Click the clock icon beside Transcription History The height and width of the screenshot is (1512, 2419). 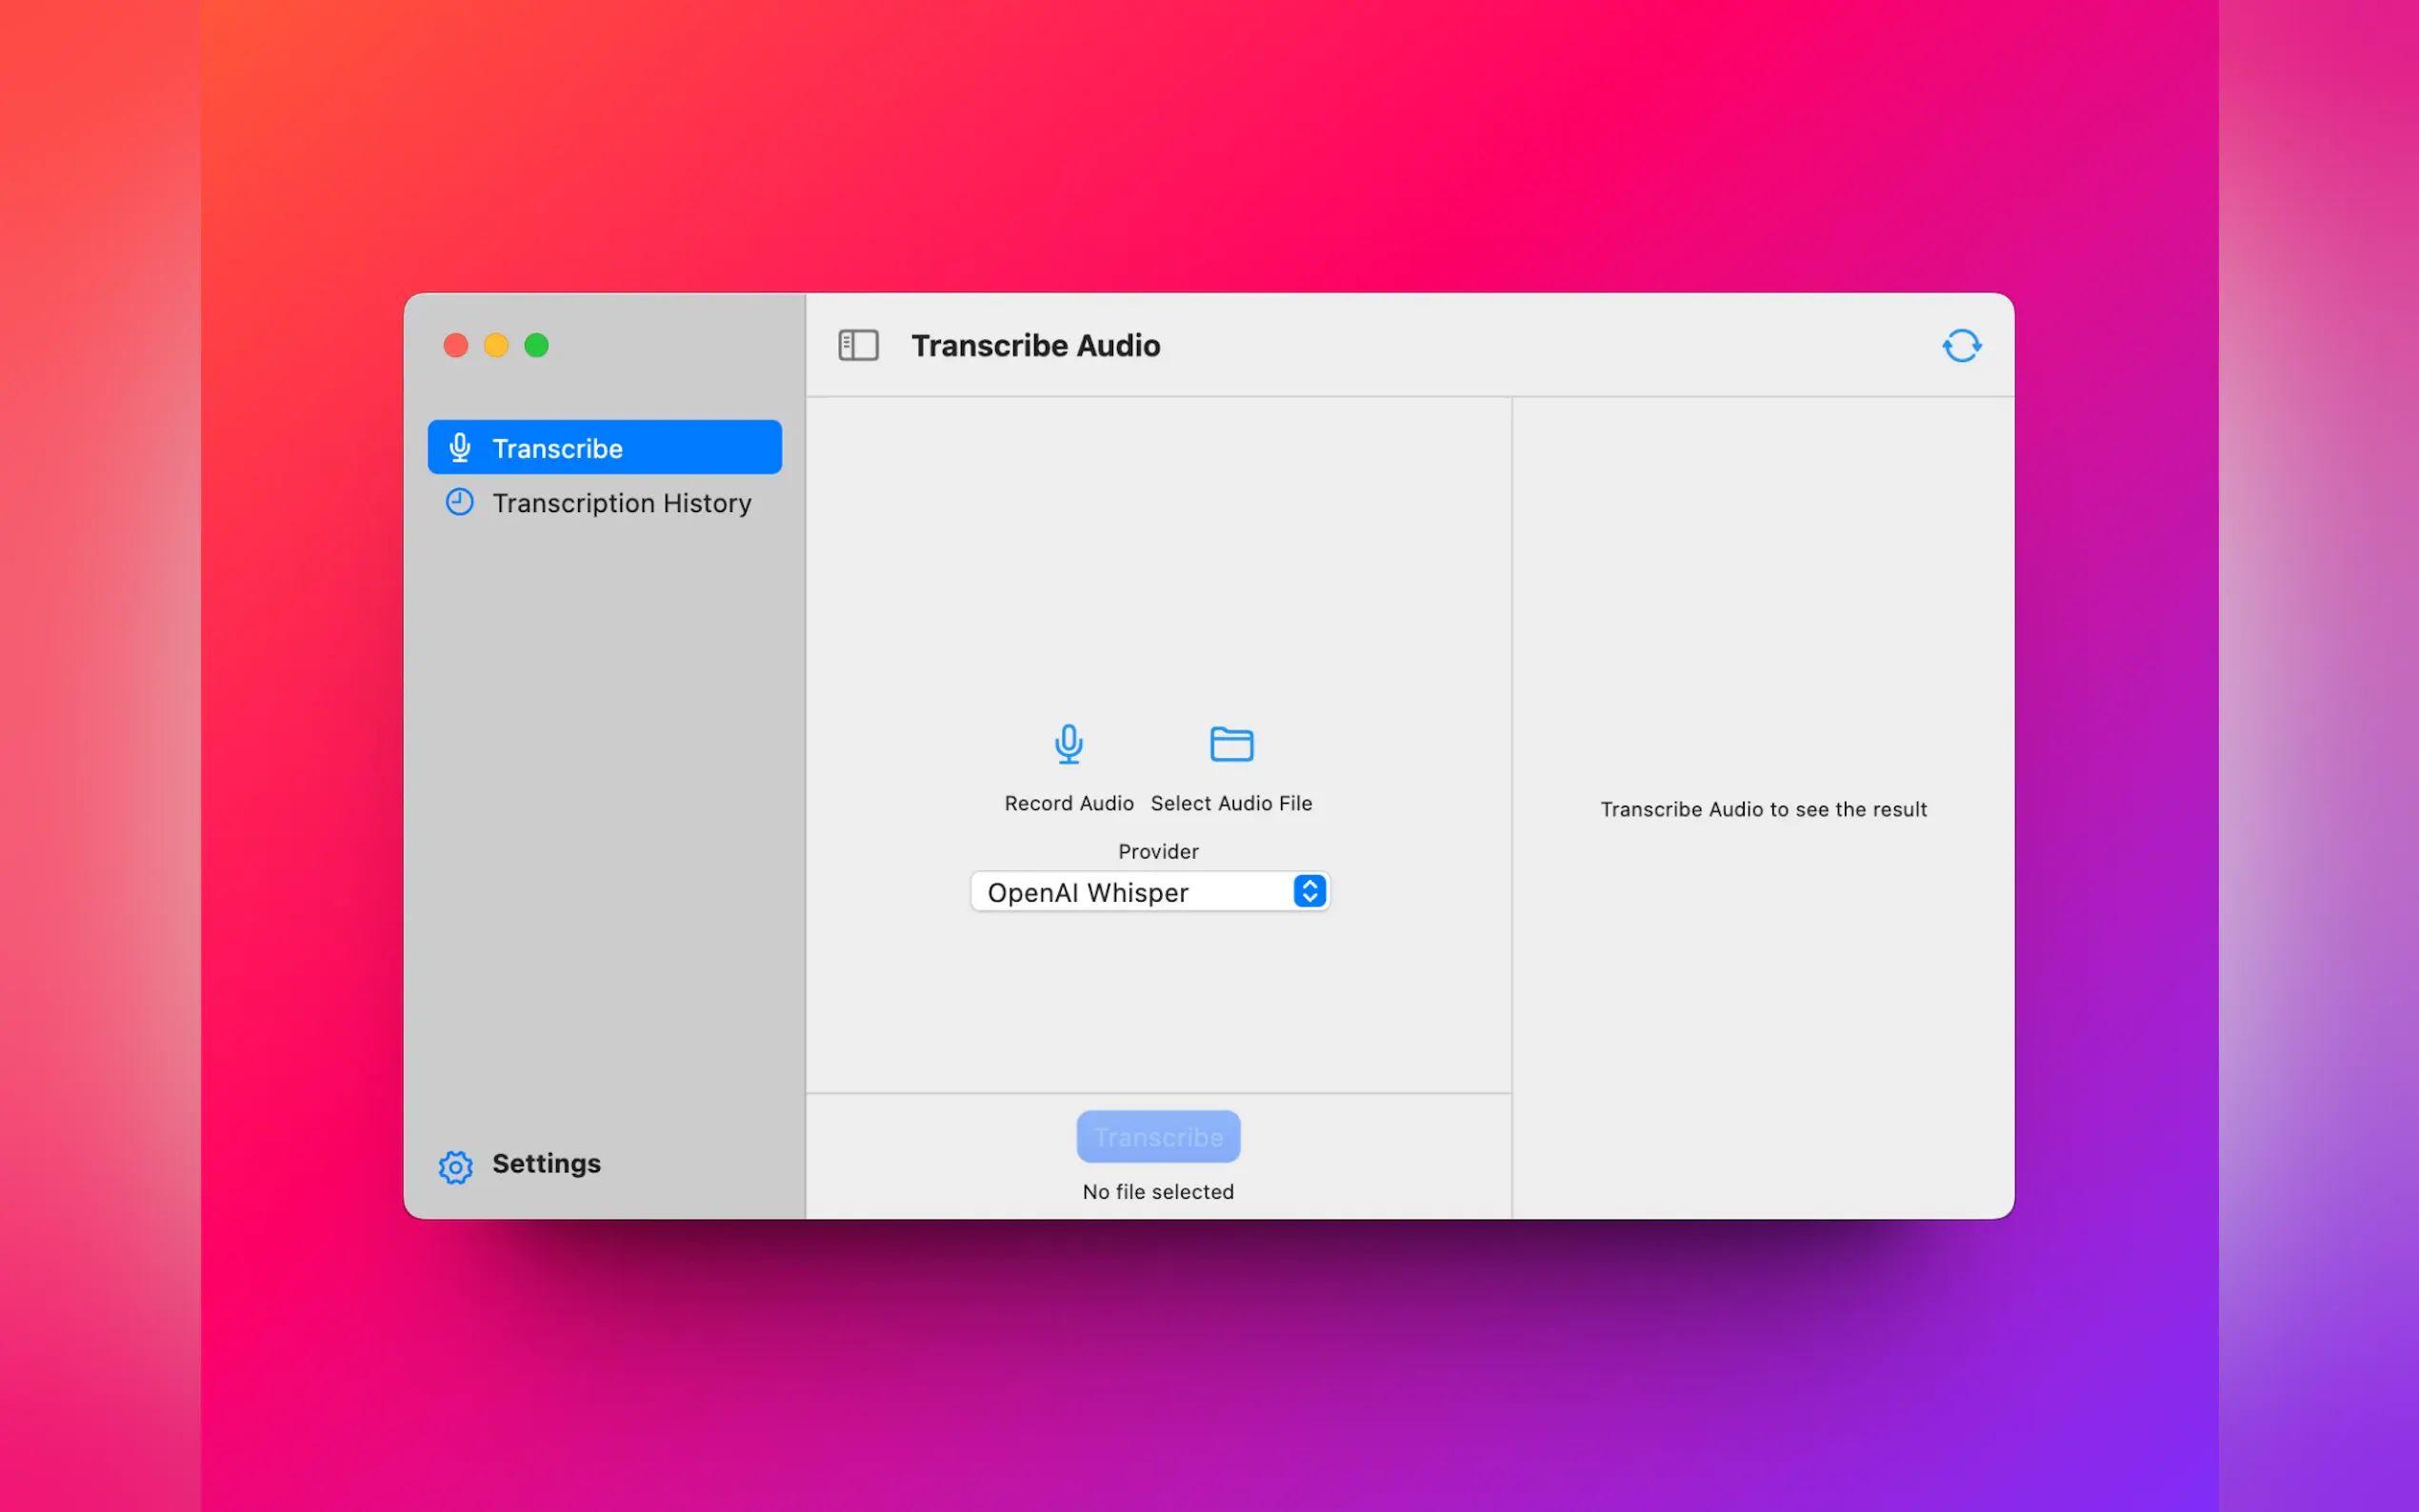click(459, 502)
